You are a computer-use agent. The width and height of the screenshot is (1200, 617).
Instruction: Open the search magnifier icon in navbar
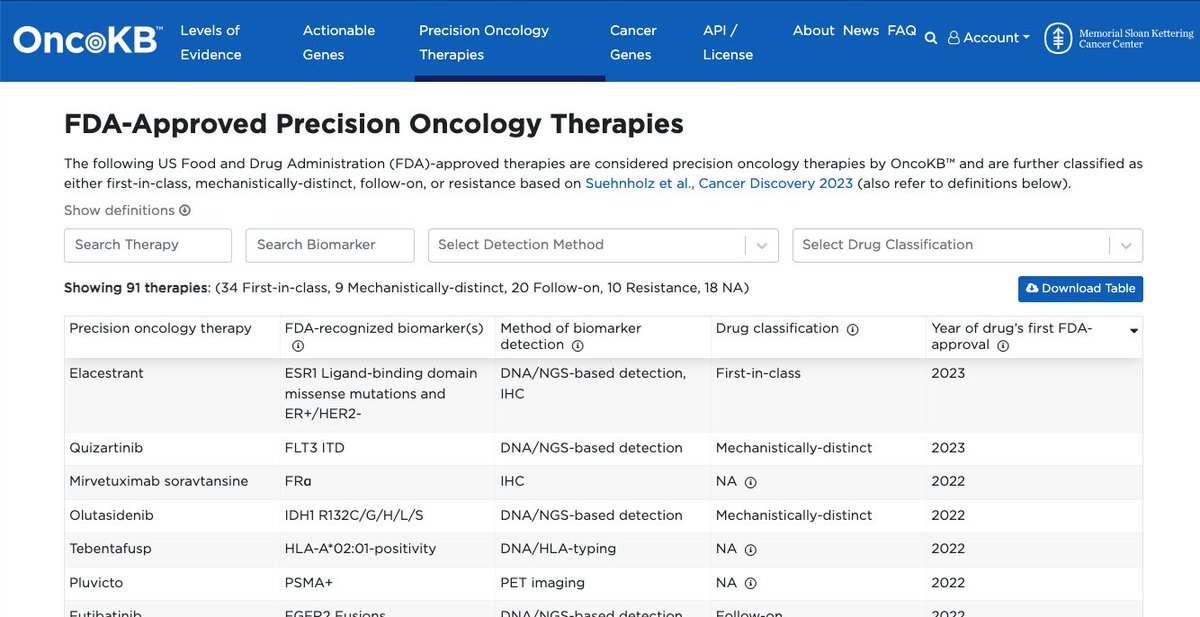click(x=931, y=38)
